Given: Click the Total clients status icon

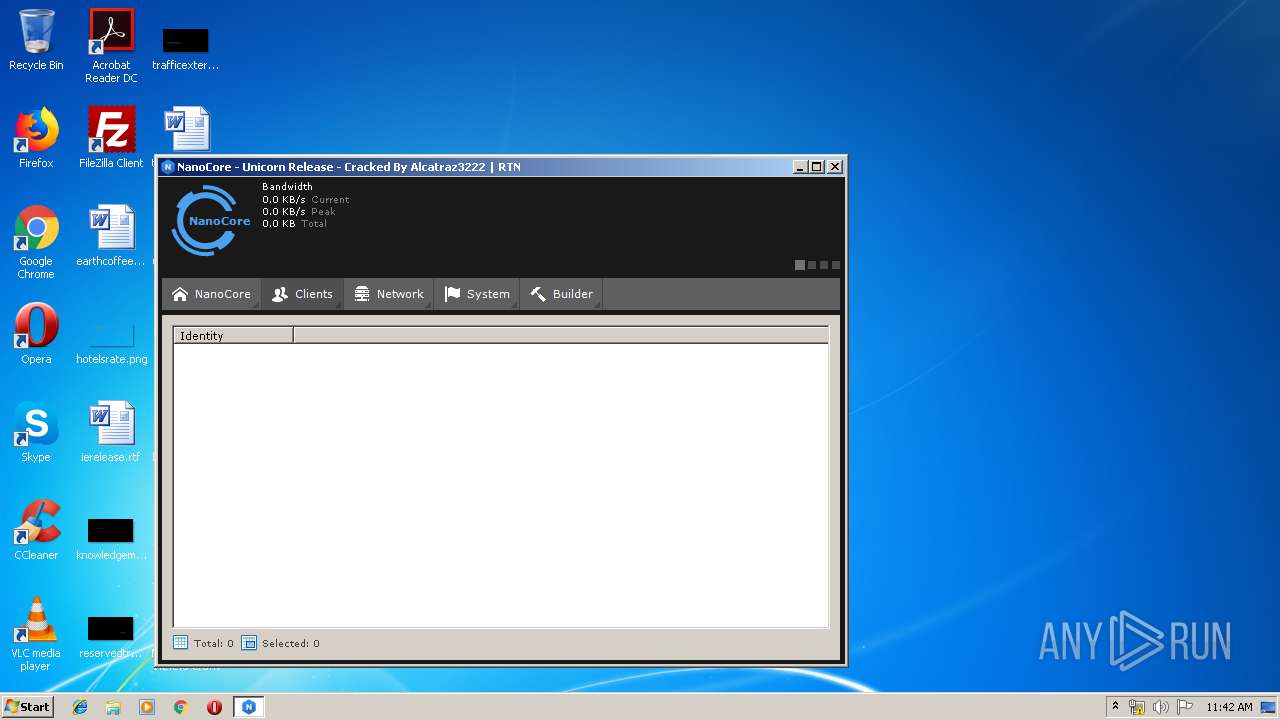Looking at the screenshot, I should click(180, 643).
